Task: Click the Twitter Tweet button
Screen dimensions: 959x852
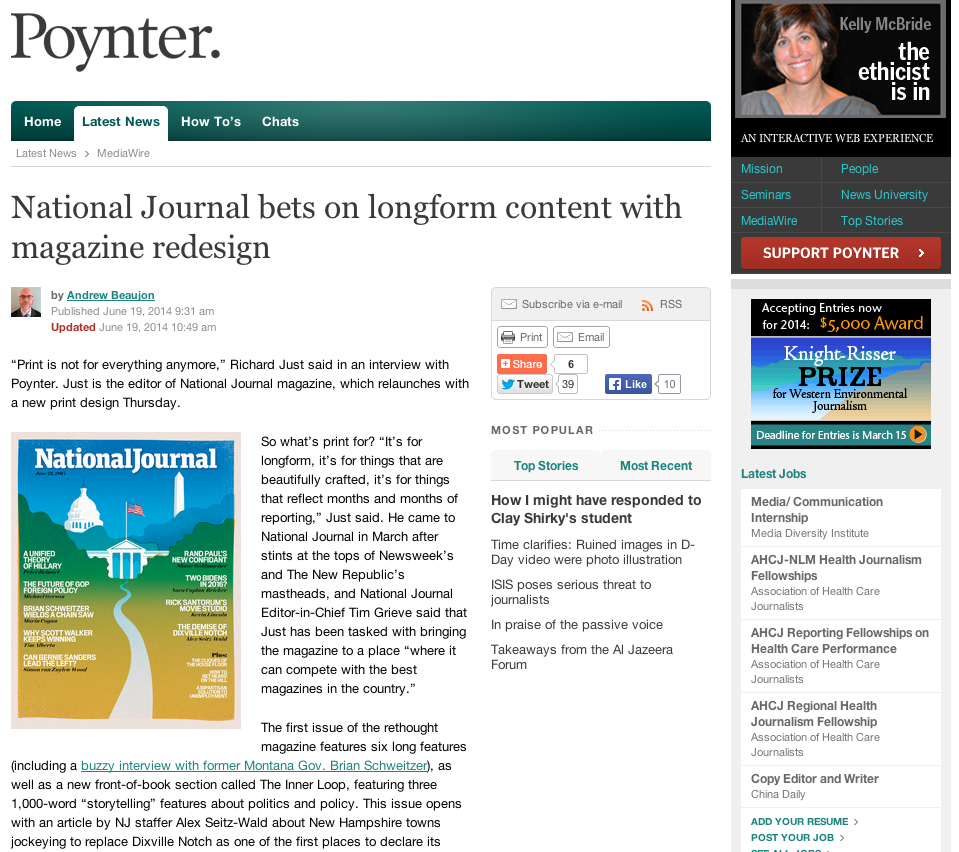Action: pos(525,384)
